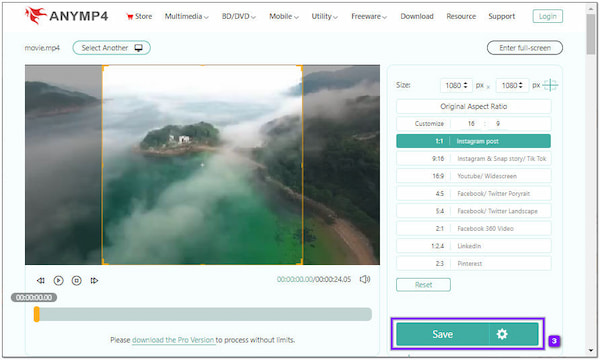Step forward one frame
Screen dimensions: 600x360
coord(94,281)
